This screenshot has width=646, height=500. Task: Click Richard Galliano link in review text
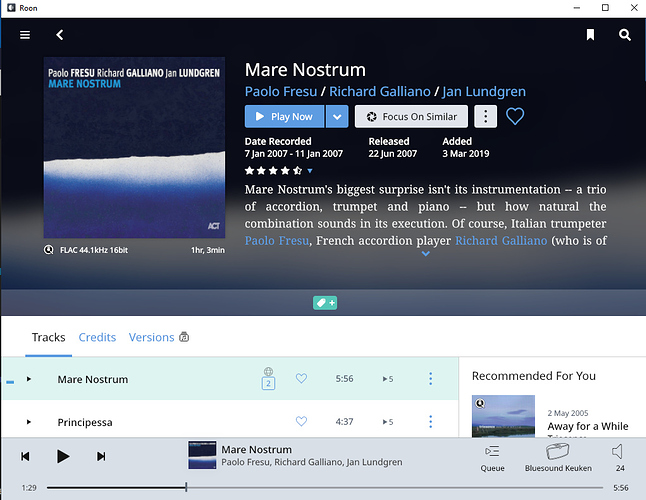(501, 241)
